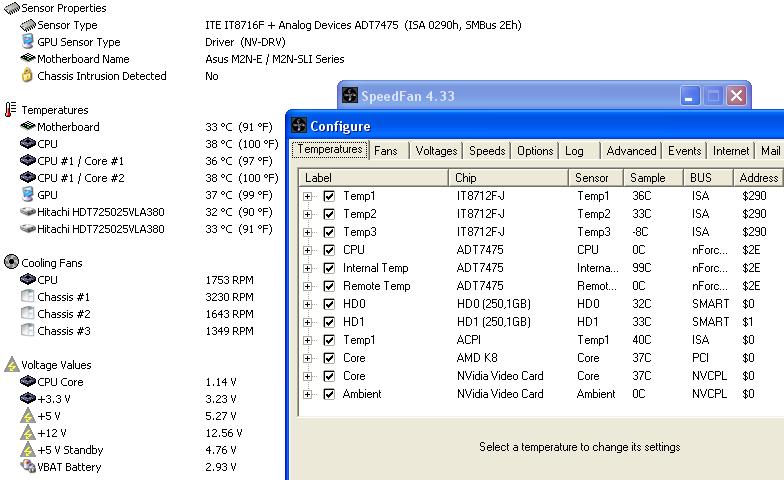
Task: Click the Motherboard Name board icon
Action: (28, 58)
